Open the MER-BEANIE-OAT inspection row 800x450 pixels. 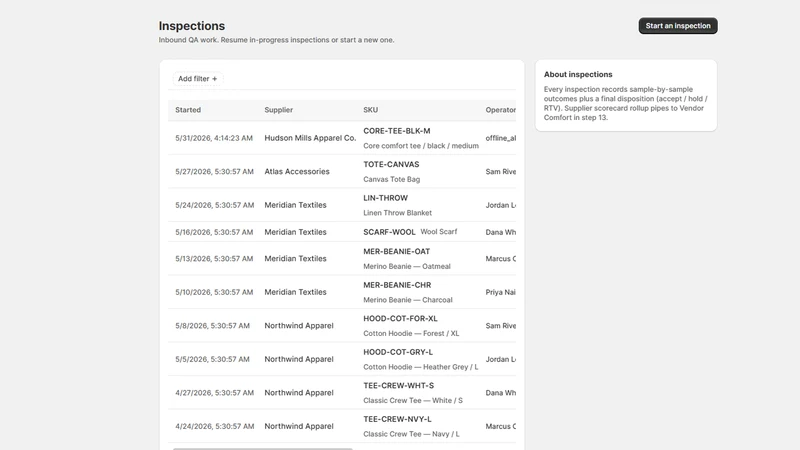[342, 259]
